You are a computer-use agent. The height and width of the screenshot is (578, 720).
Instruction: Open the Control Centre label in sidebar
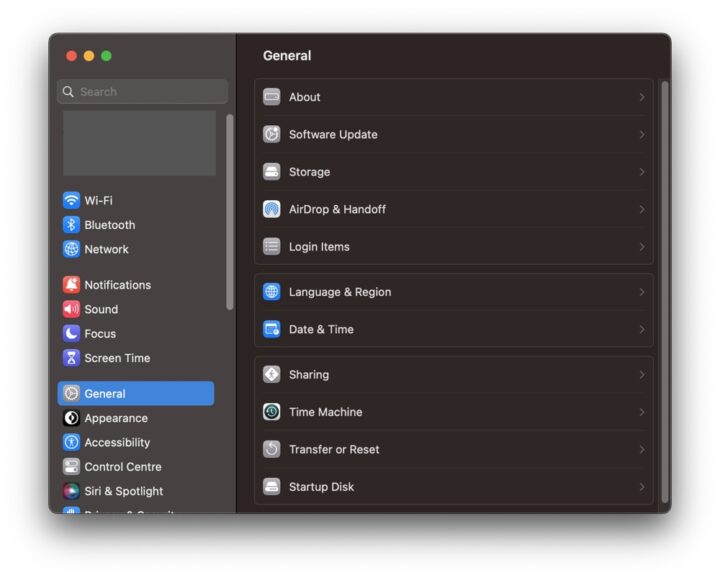[123, 467]
